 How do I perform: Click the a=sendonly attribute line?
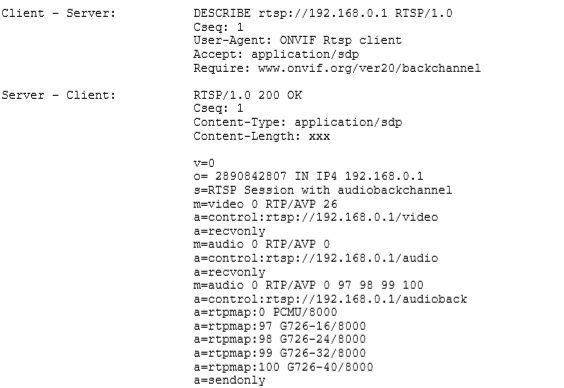tap(229, 380)
